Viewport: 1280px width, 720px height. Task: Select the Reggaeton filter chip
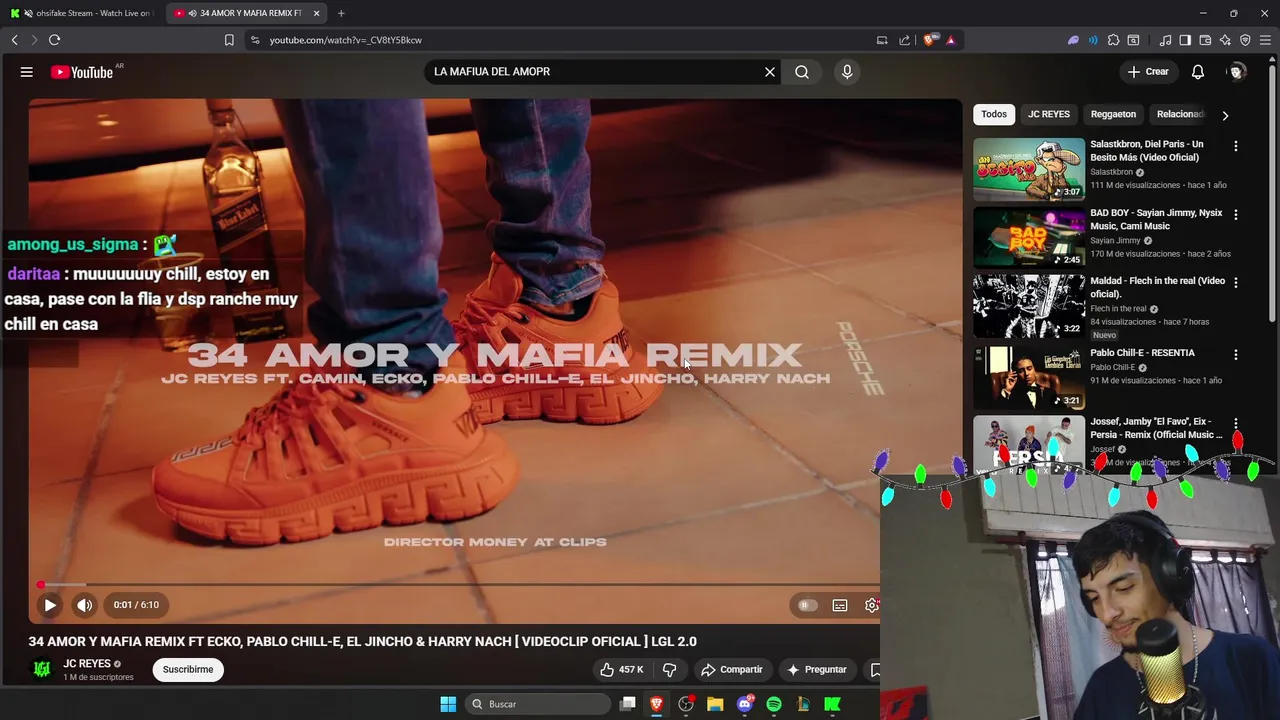[1113, 114]
